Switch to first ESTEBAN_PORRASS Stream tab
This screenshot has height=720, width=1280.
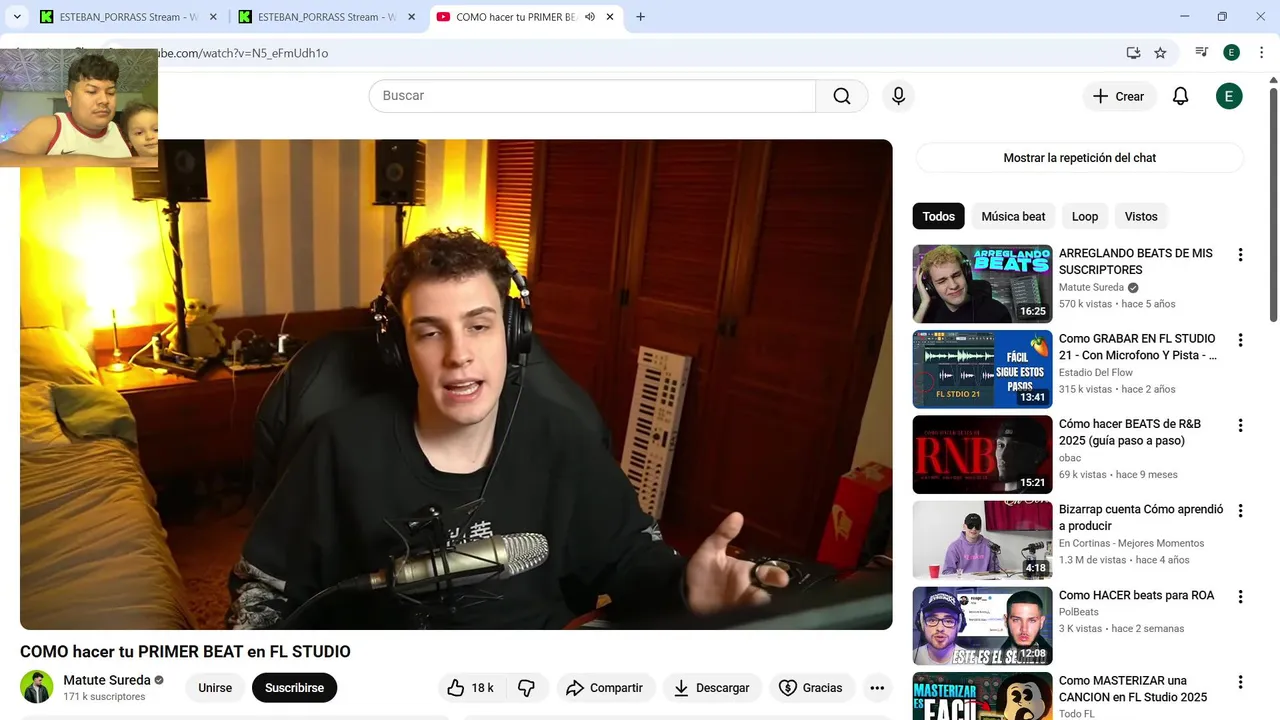tap(128, 17)
